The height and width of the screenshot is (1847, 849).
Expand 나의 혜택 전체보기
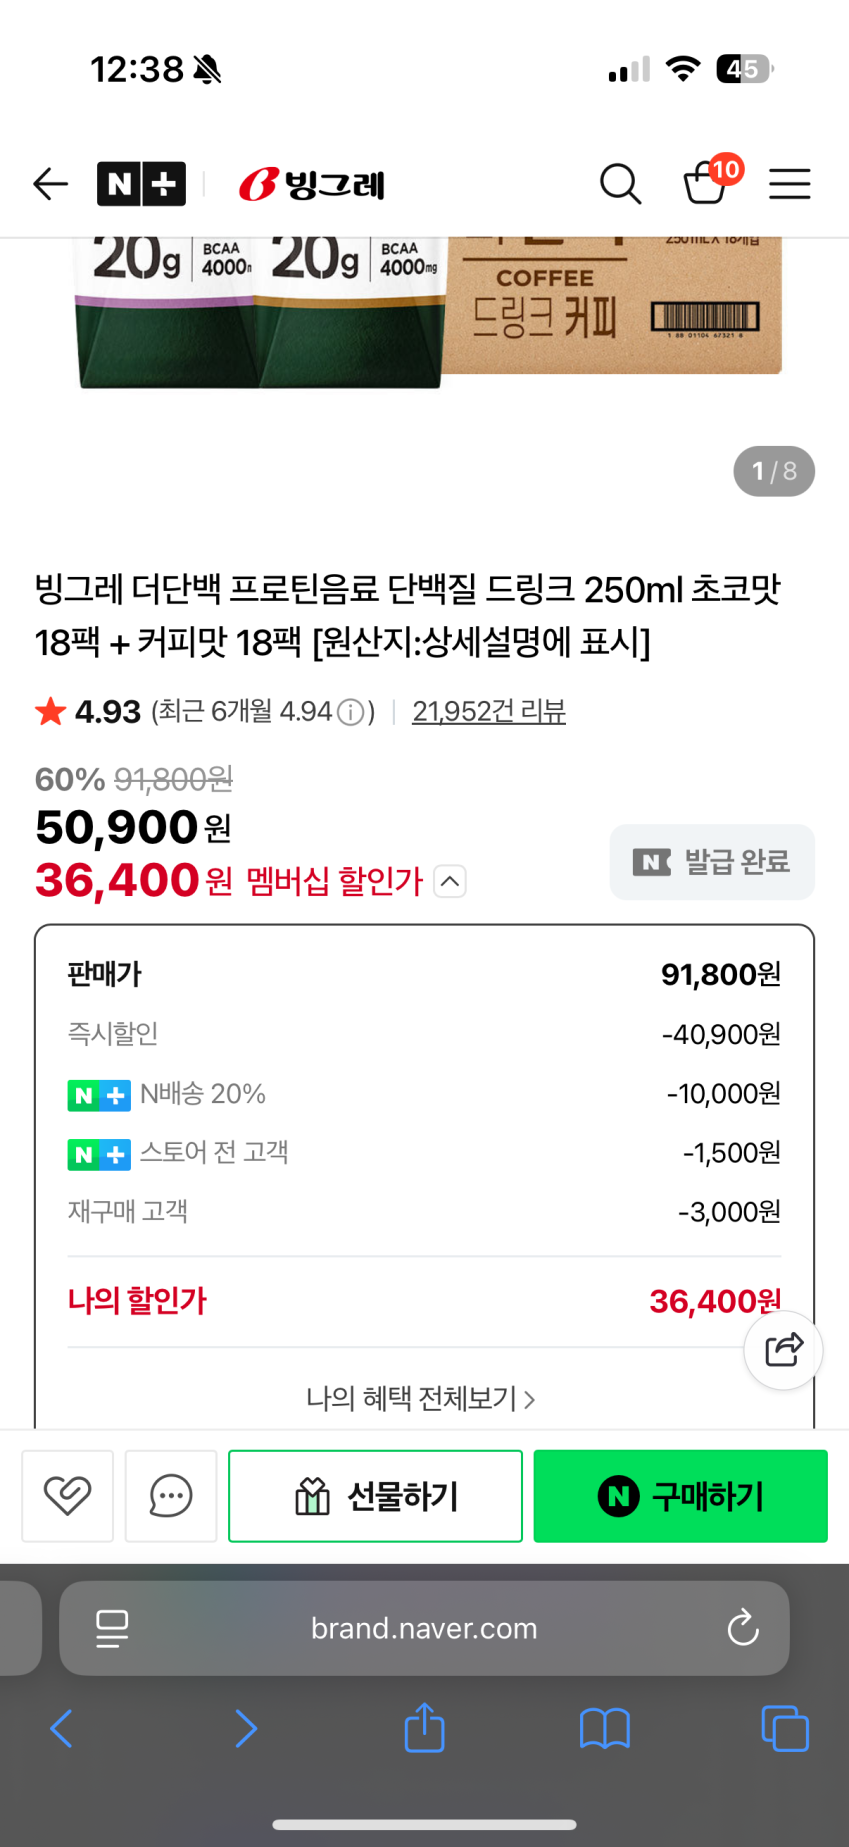point(421,1398)
